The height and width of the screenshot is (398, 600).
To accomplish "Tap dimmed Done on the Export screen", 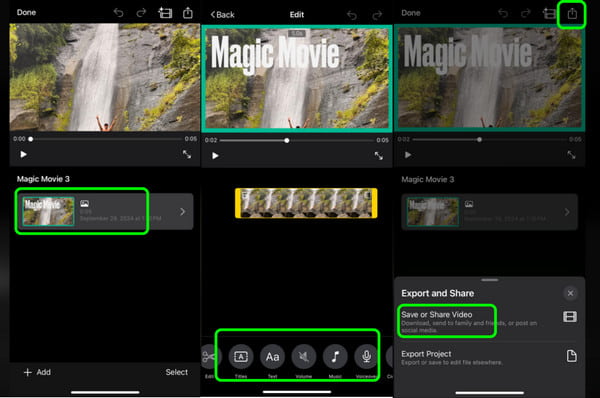I will pyautogui.click(x=411, y=13).
